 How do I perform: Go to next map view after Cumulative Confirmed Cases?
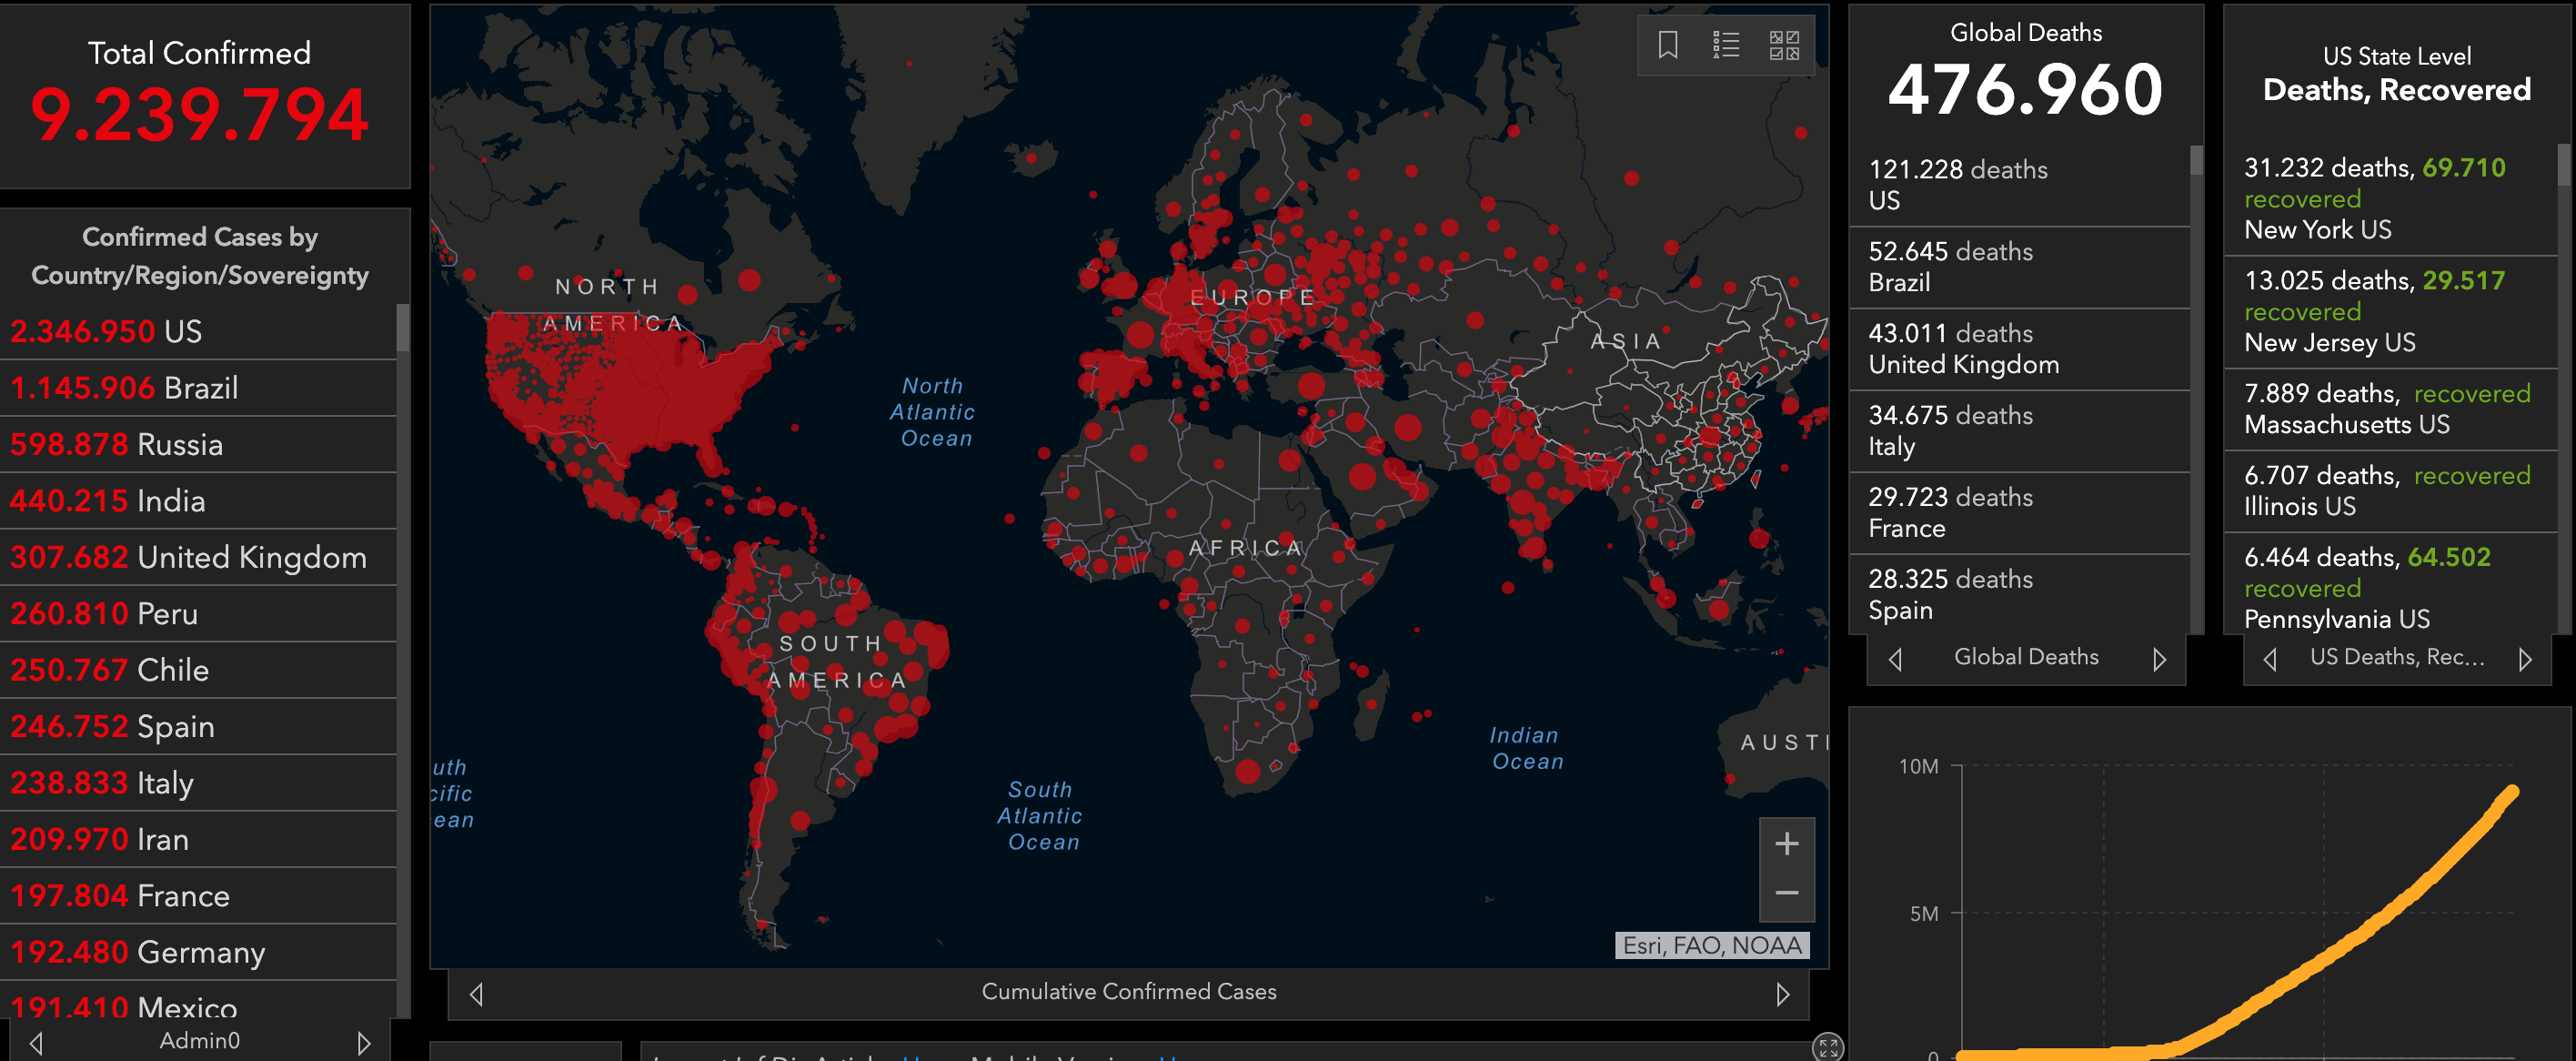point(1782,994)
